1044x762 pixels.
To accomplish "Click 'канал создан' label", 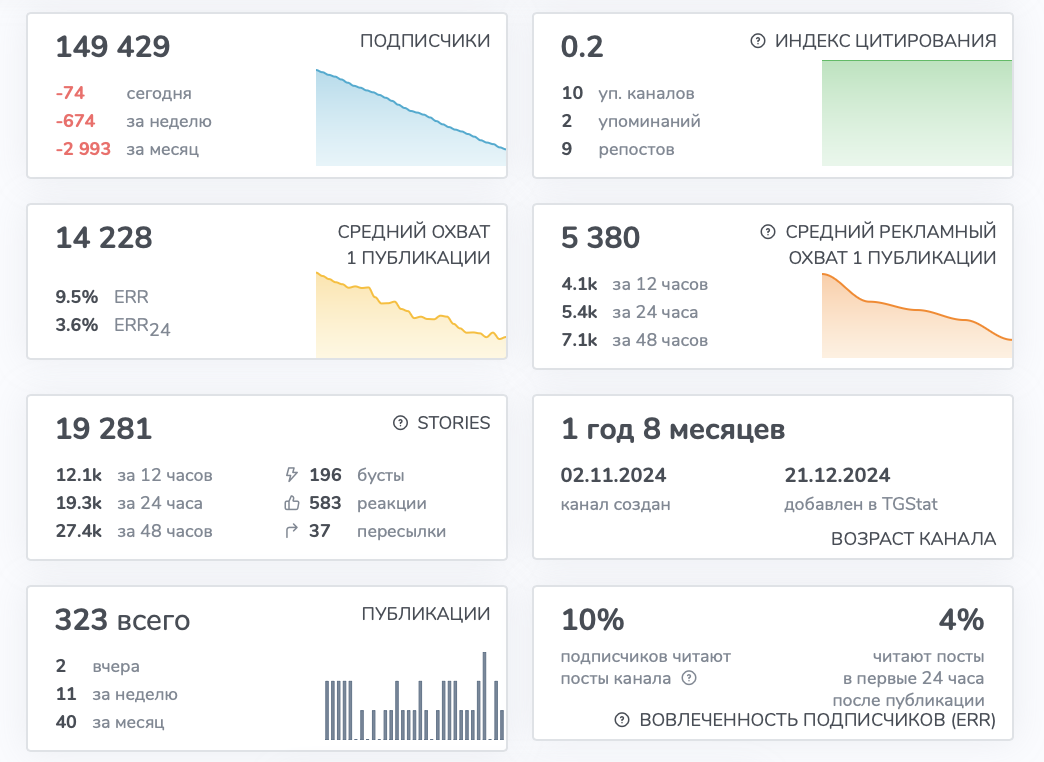I will click(615, 504).
